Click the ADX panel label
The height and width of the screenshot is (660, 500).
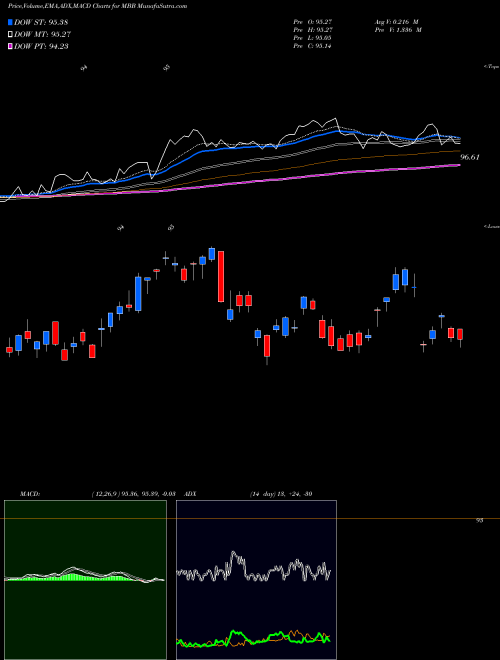(x=191, y=494)
